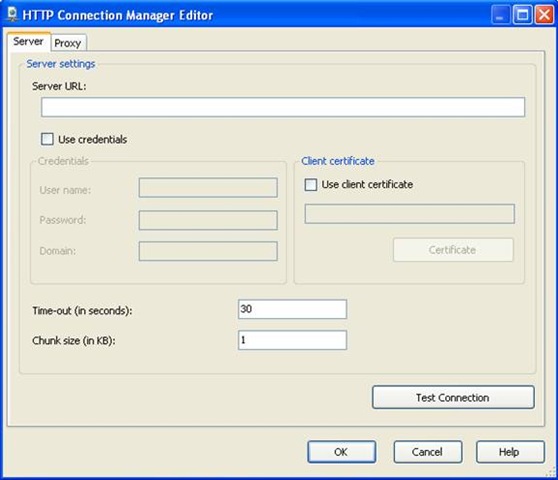Minimize the editor window
Image resolution: width=558 pixels, height=480 pixels.
pos(501,15)
